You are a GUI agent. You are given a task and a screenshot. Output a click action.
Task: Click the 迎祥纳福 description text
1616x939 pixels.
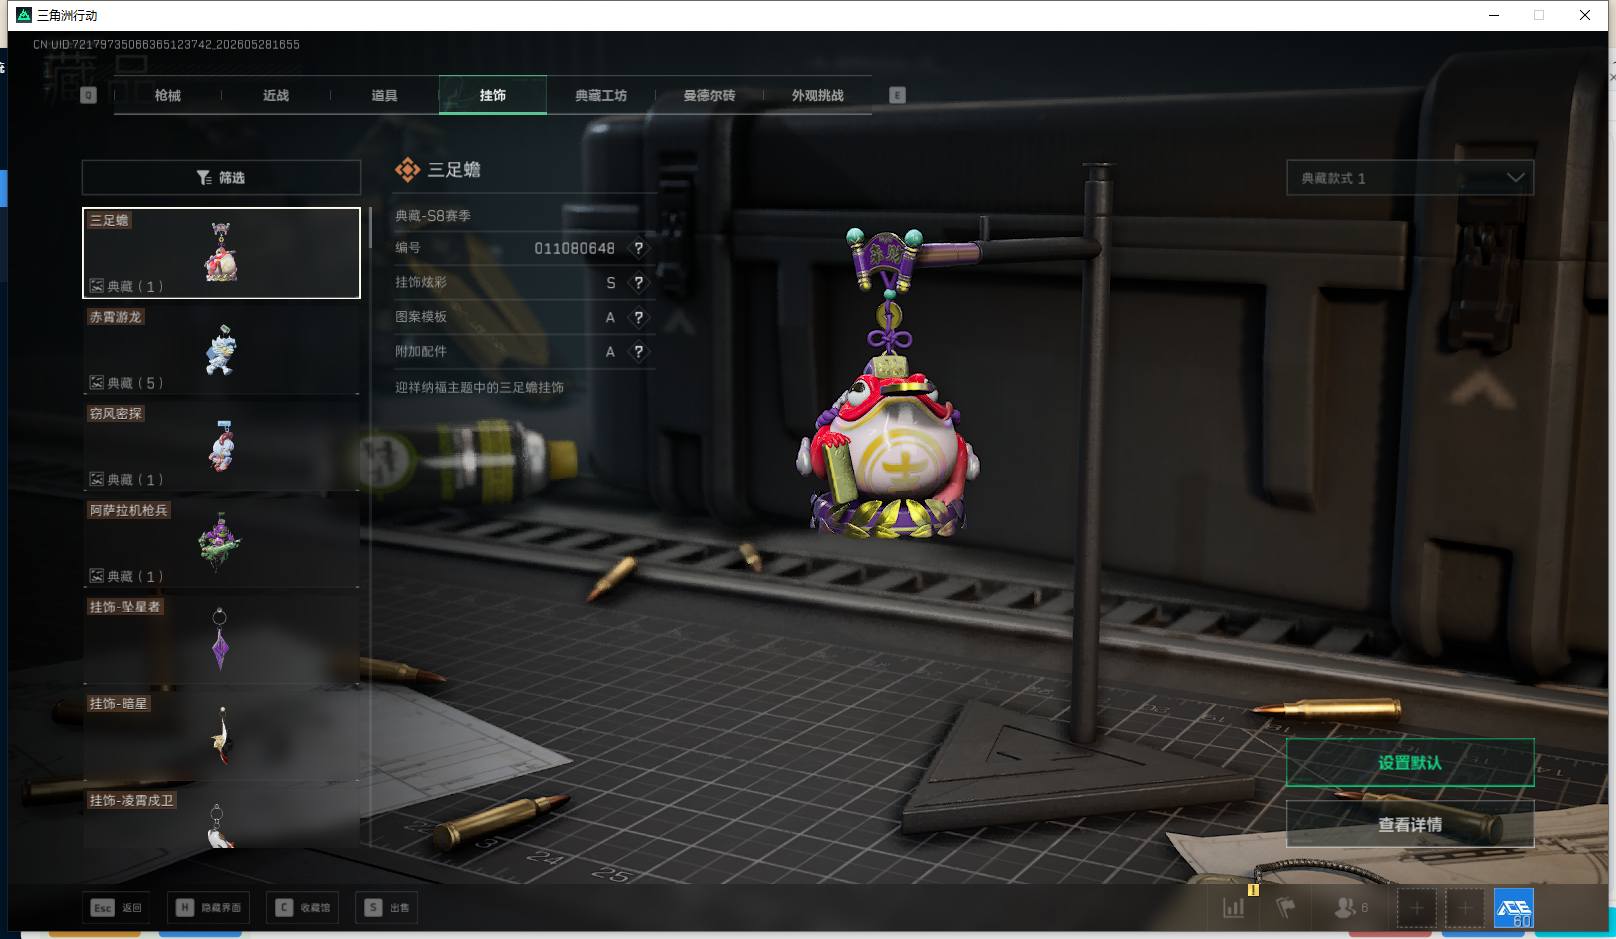[x=479, y=387]
